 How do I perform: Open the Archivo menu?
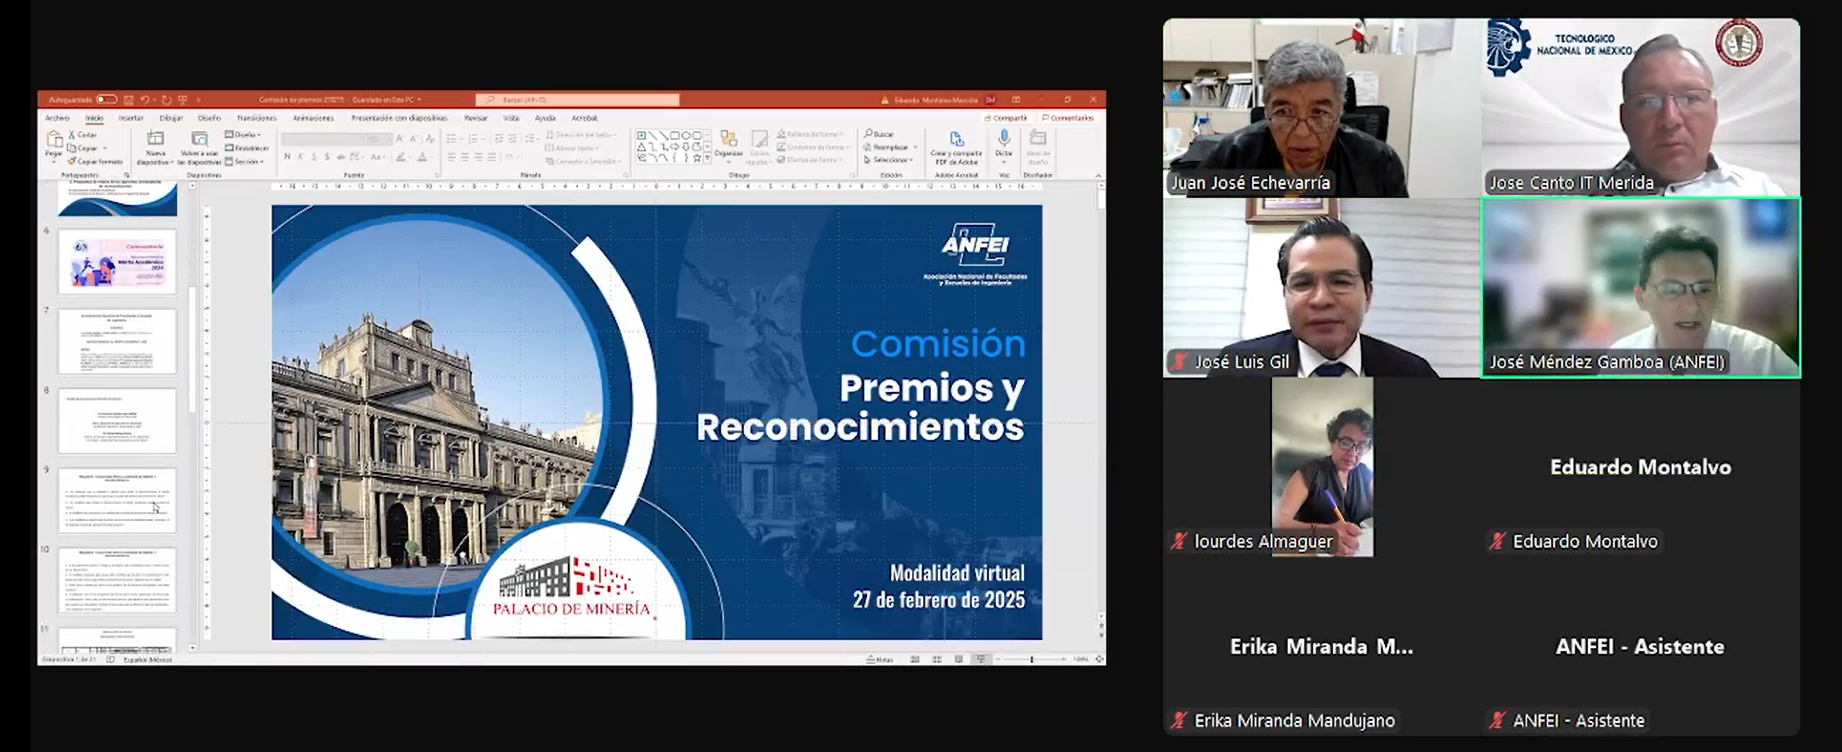pyautogui.click(x=58, y=118)
